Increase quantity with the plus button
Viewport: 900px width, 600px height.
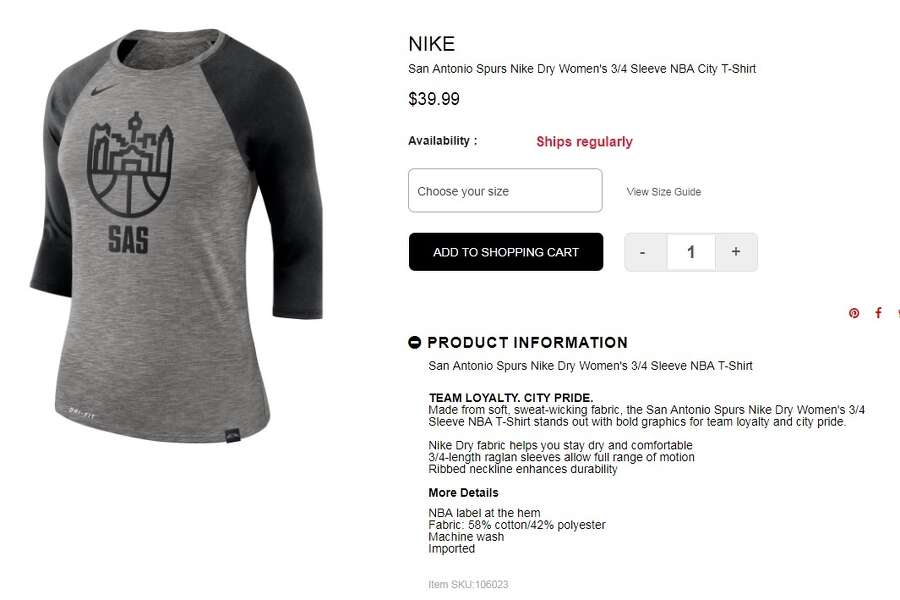[736, 252]
